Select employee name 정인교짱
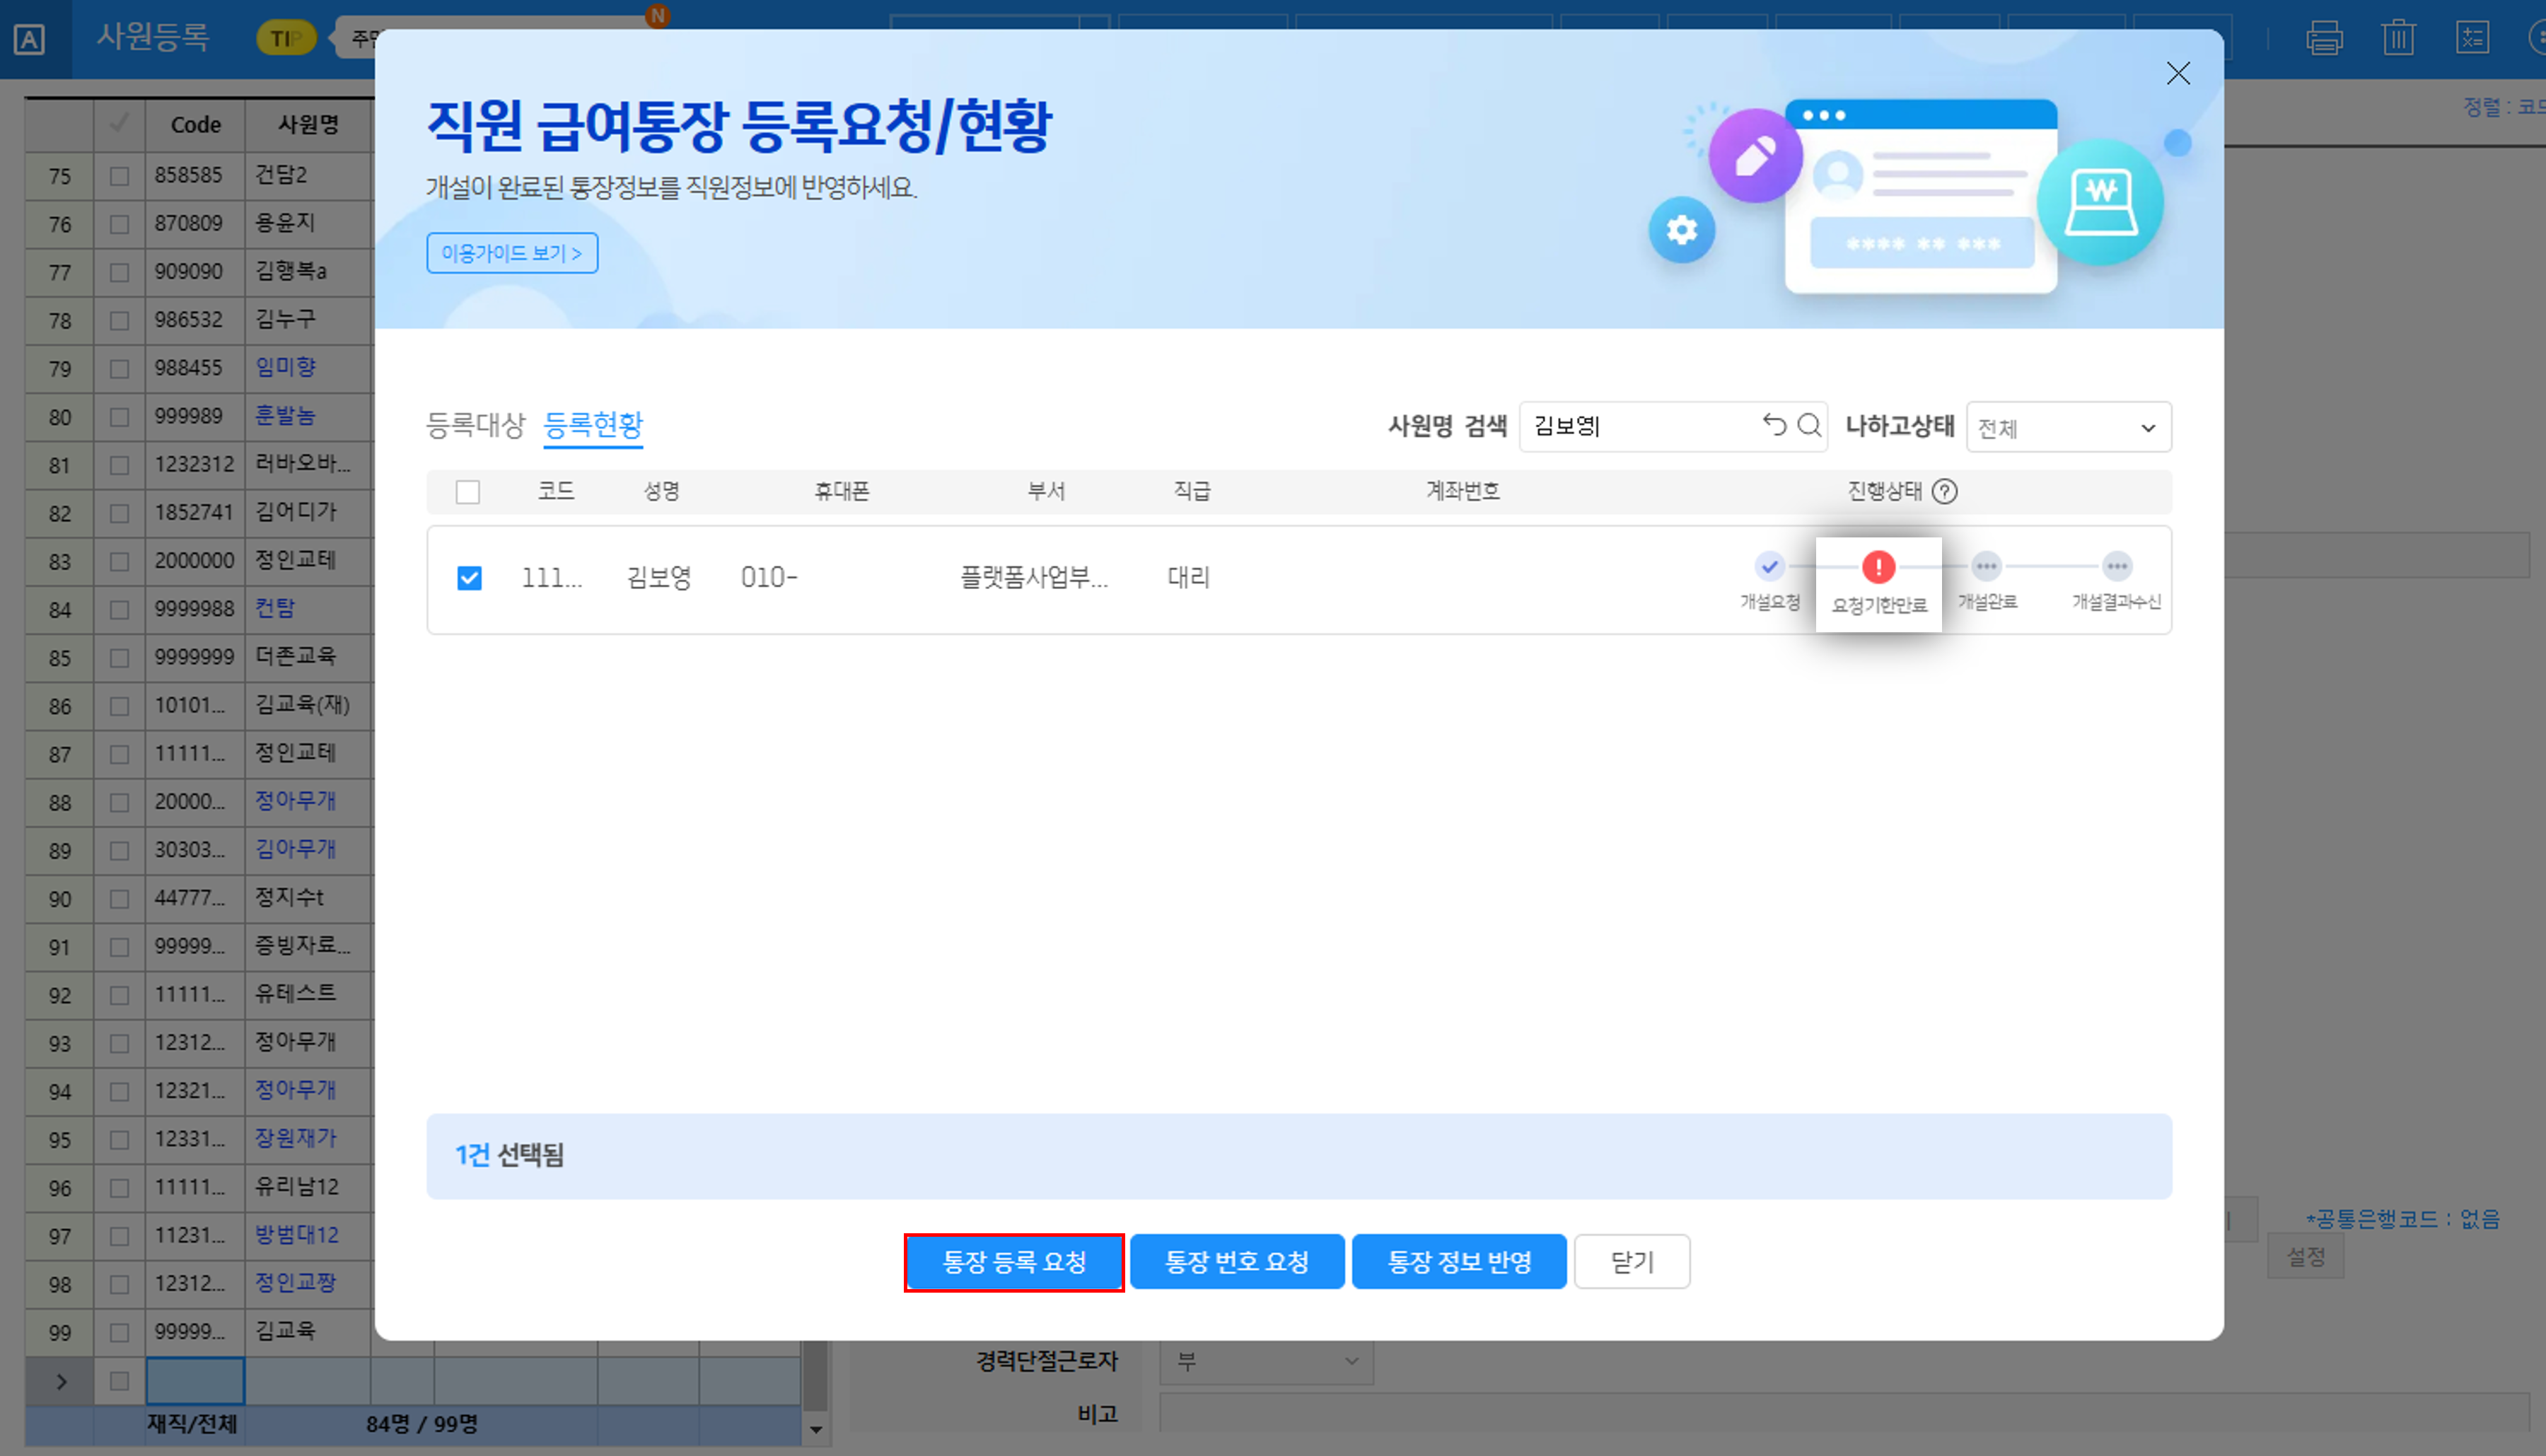This screenshot has width=2546, height=1456. pyautogui.click(x=295, y=1283)
